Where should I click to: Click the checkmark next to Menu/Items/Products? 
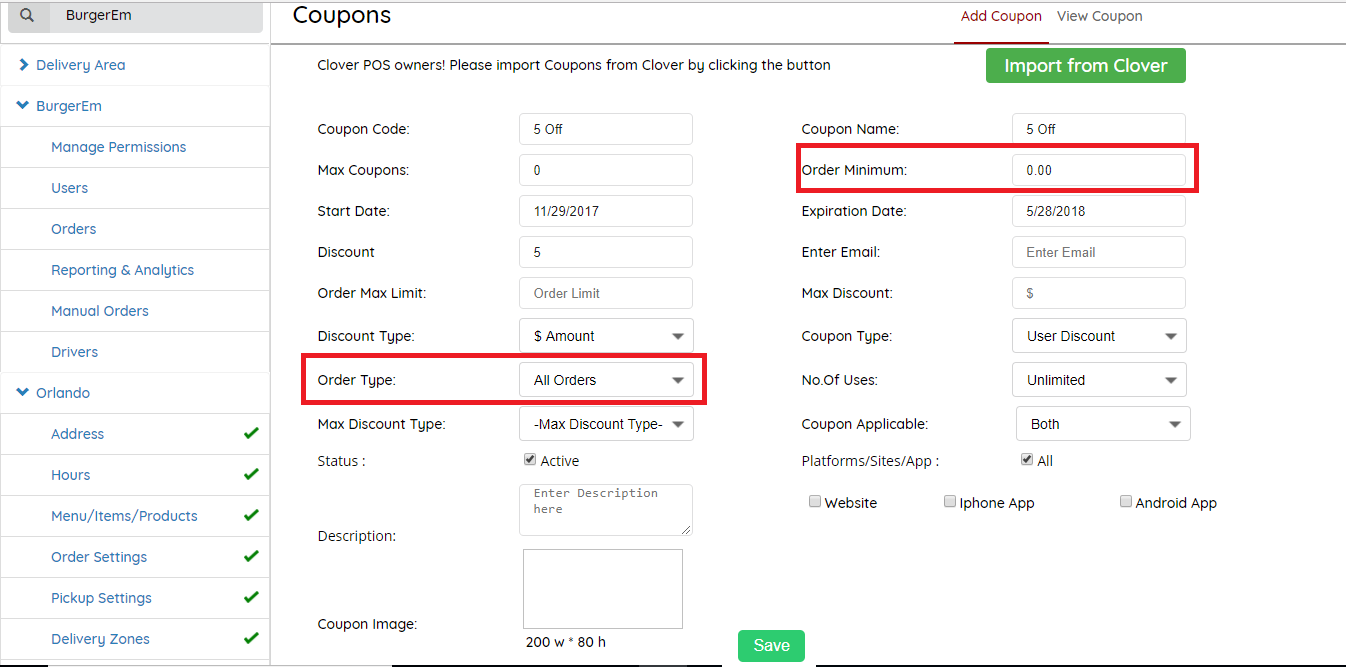click(251, 516)
